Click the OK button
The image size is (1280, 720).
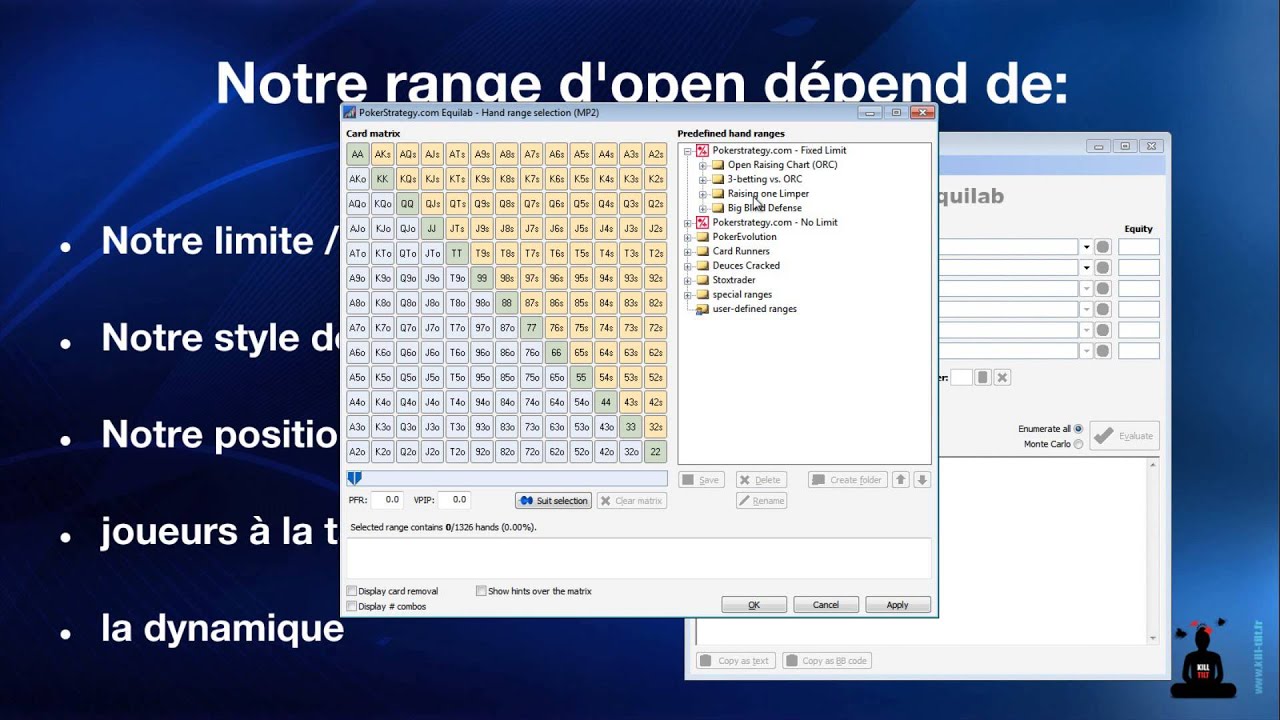[x=754, y=605]
